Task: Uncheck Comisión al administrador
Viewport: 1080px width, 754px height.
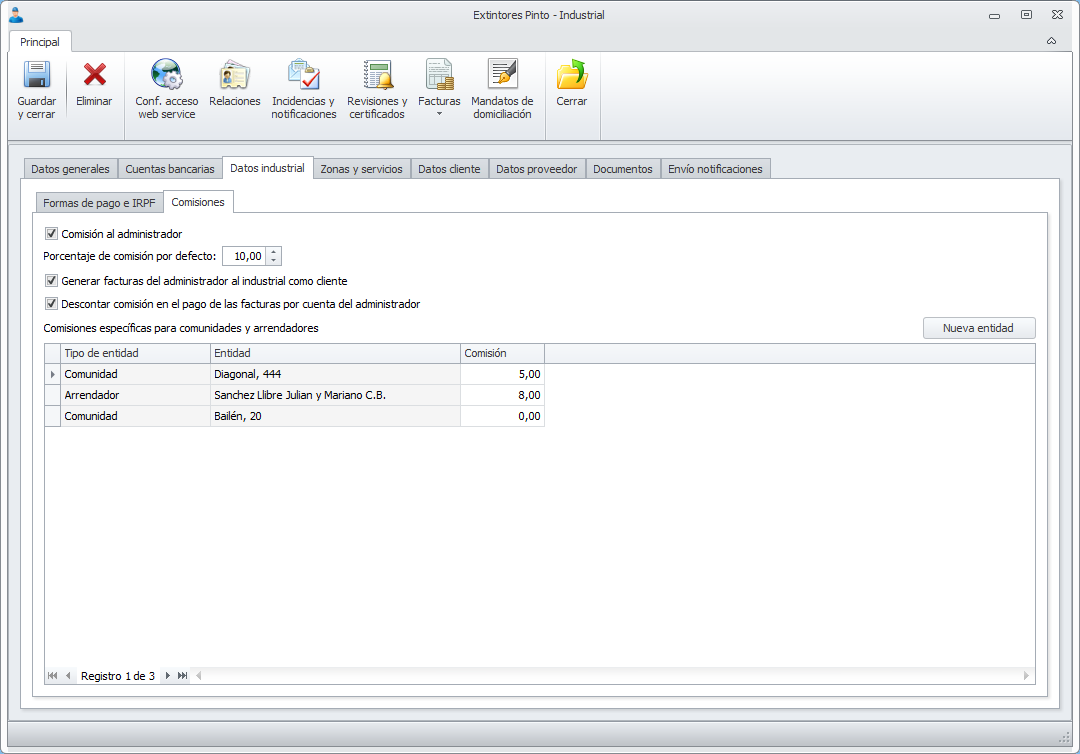Action: coord(52,233)
